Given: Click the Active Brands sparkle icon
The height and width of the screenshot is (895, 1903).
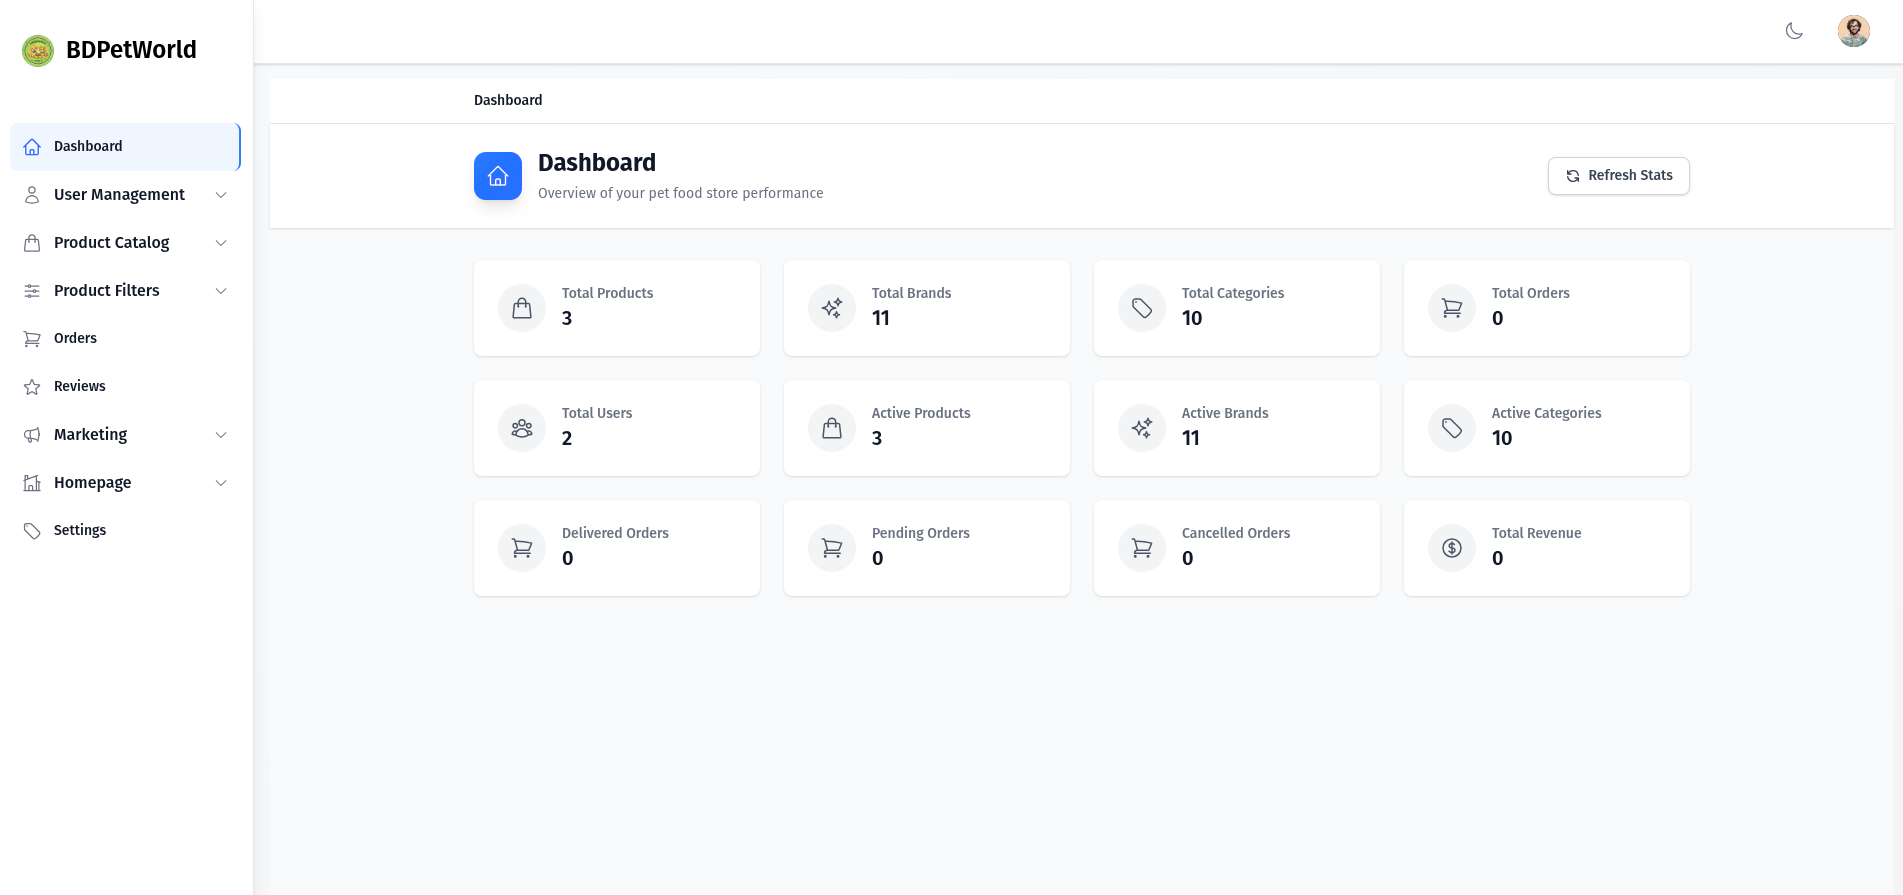Looking at the screenshot, I should coord(1142,428).
